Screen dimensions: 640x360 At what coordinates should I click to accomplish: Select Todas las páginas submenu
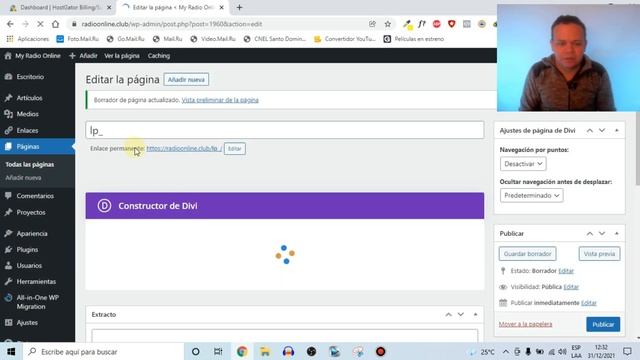pos(29,164)
